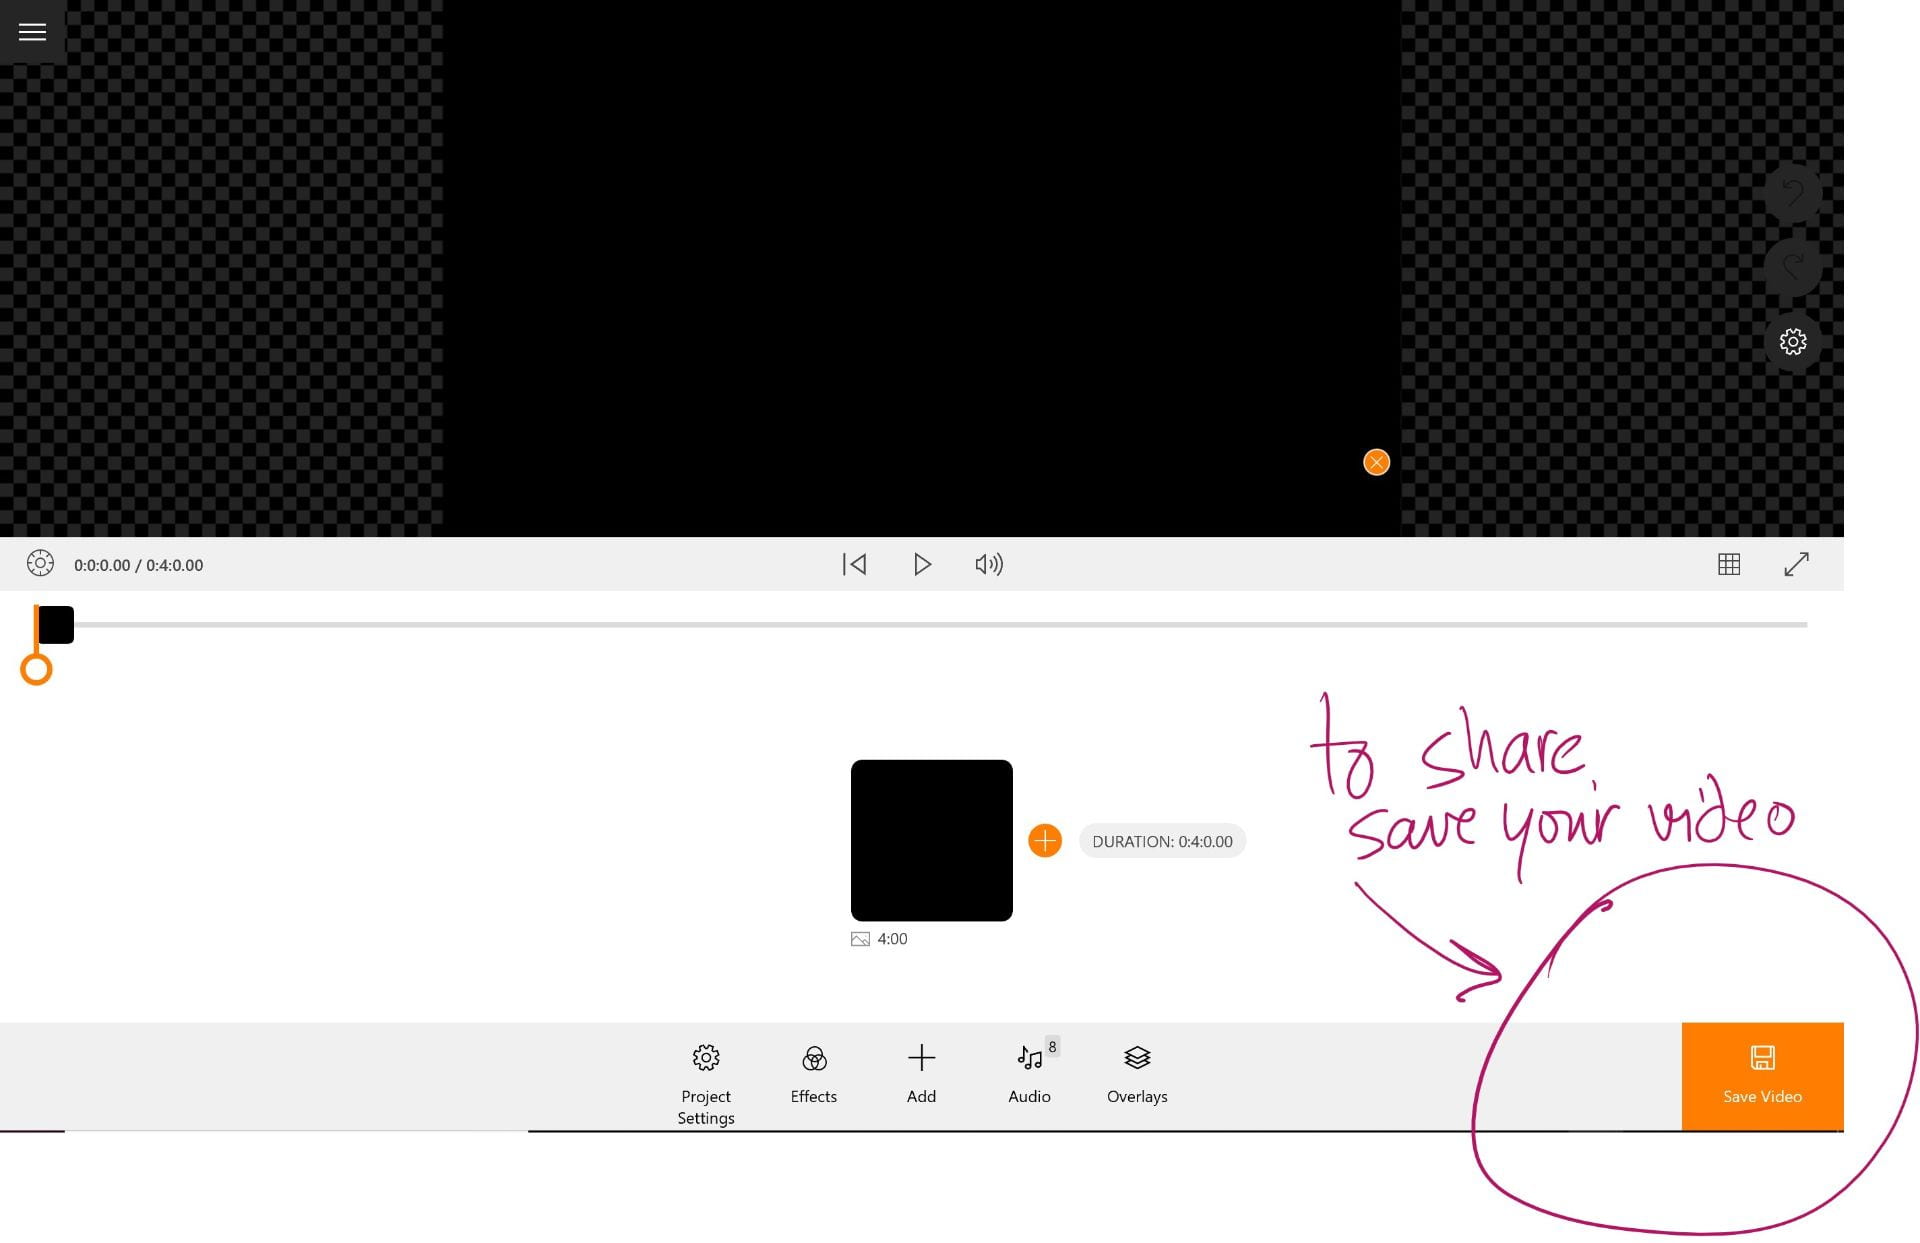Click the Save Video button
The height and width of the screenshot is (1243, 1920).
[1762, 1076]
